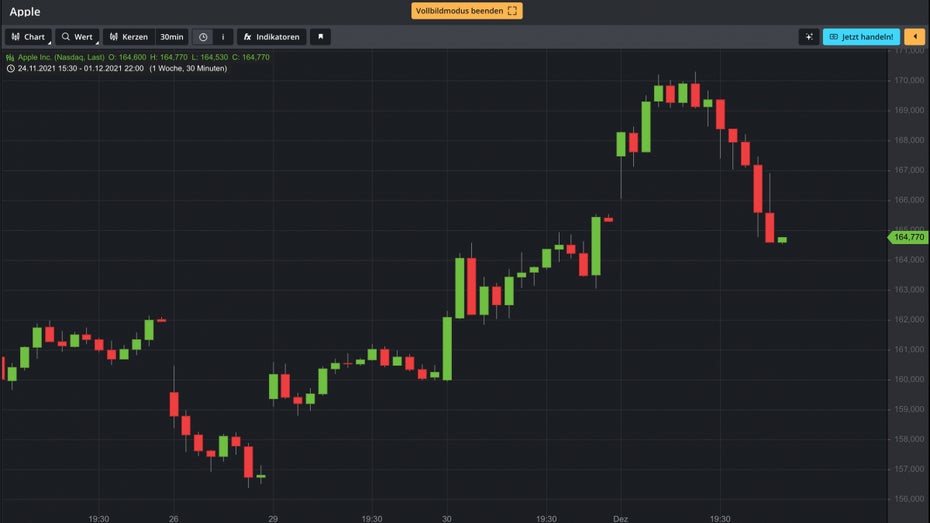The height and width of the screenshot is (523, 930).
Task: Click the Apple title heading
Action: (x=25, y=12)
